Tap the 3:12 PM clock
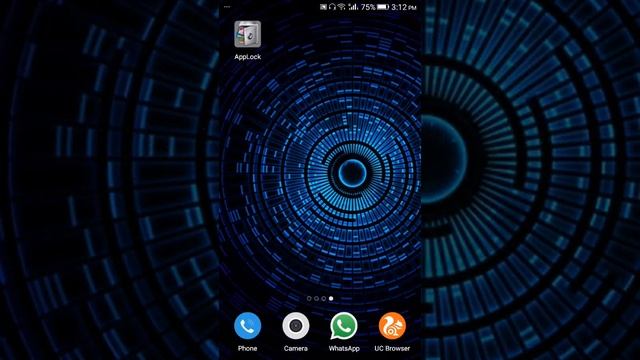This screenshot has height=360, width=640. 404,7
